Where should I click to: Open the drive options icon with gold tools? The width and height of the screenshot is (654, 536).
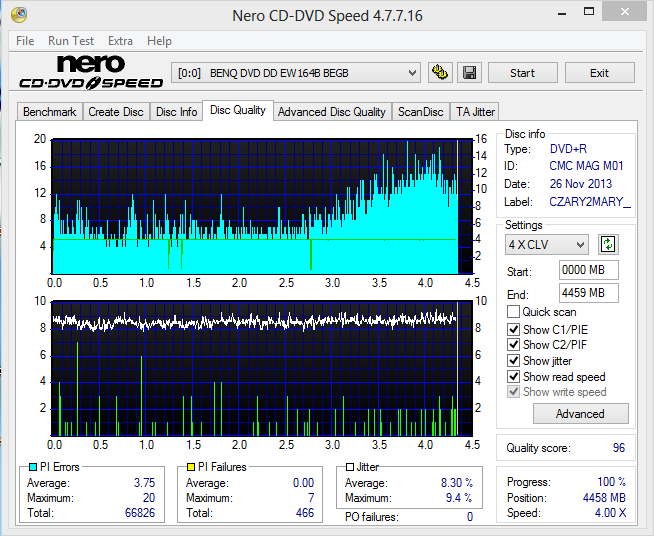click(x=440, y=73)
